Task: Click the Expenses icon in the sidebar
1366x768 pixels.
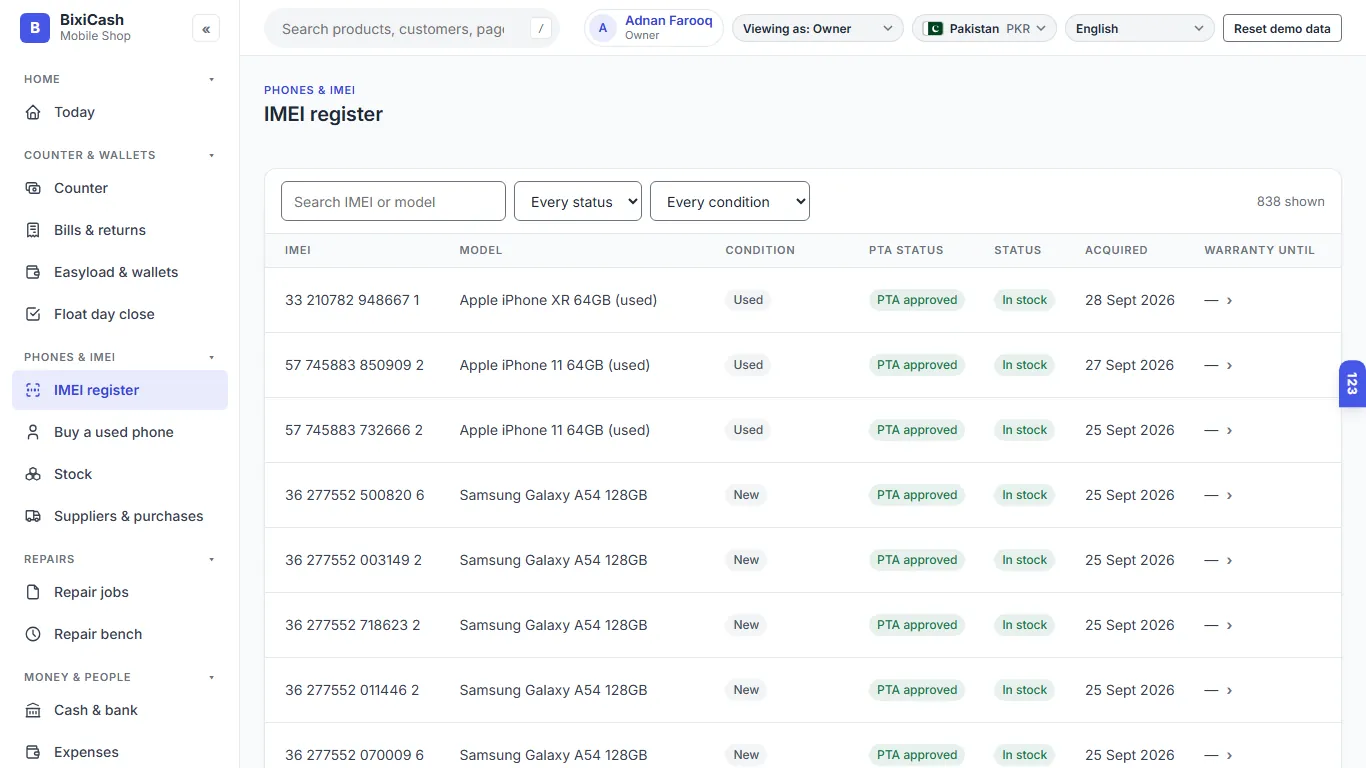Action: click(33, 752)
